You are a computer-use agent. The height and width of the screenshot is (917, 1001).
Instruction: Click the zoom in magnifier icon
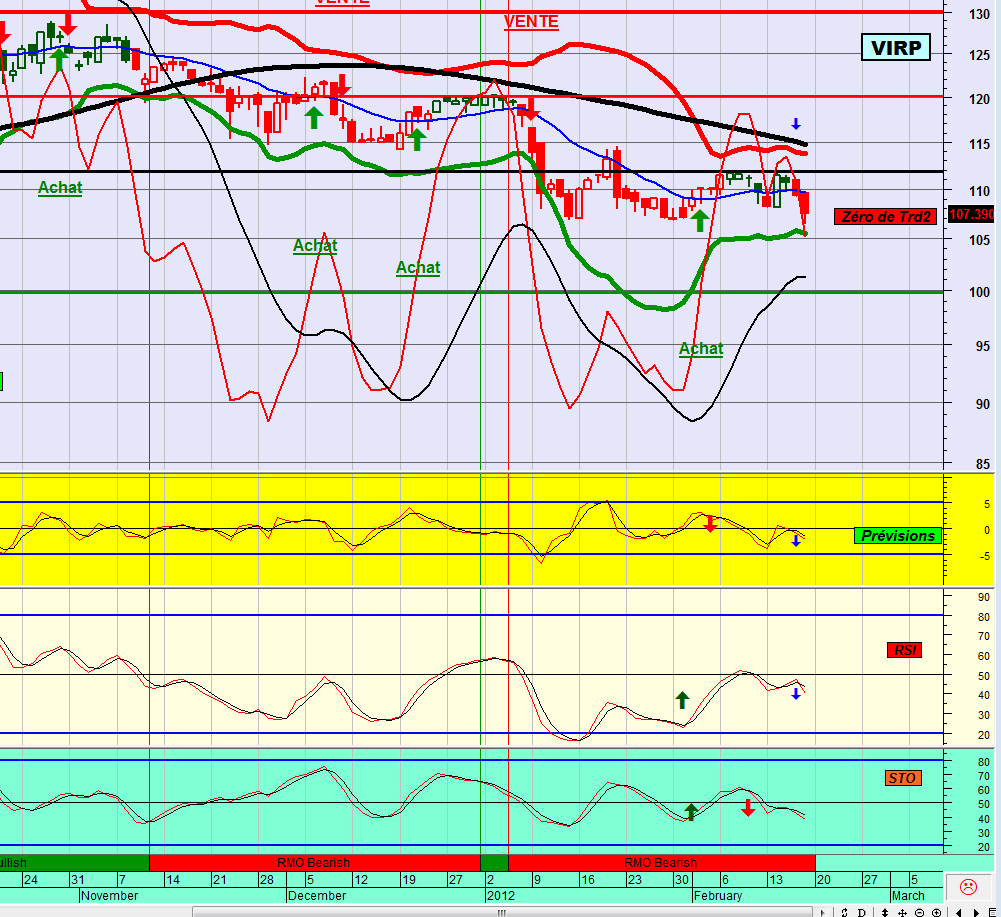(x=937, y=913)
